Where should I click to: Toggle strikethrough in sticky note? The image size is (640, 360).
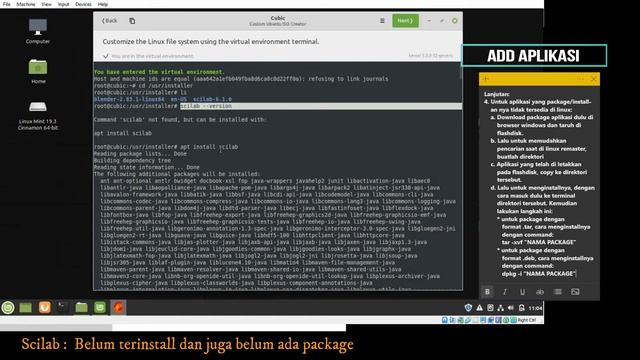[x=540, y=291]
